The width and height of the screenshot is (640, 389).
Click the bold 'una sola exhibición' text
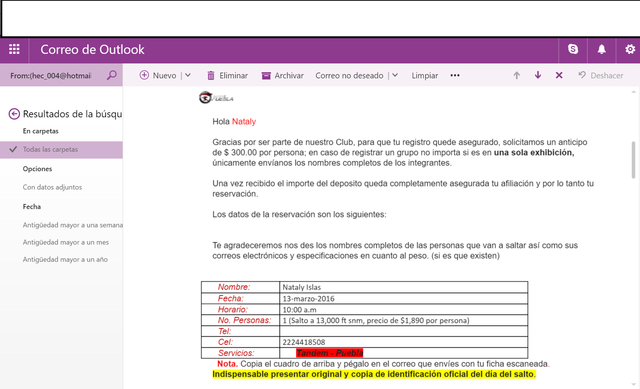coord(534,153)
